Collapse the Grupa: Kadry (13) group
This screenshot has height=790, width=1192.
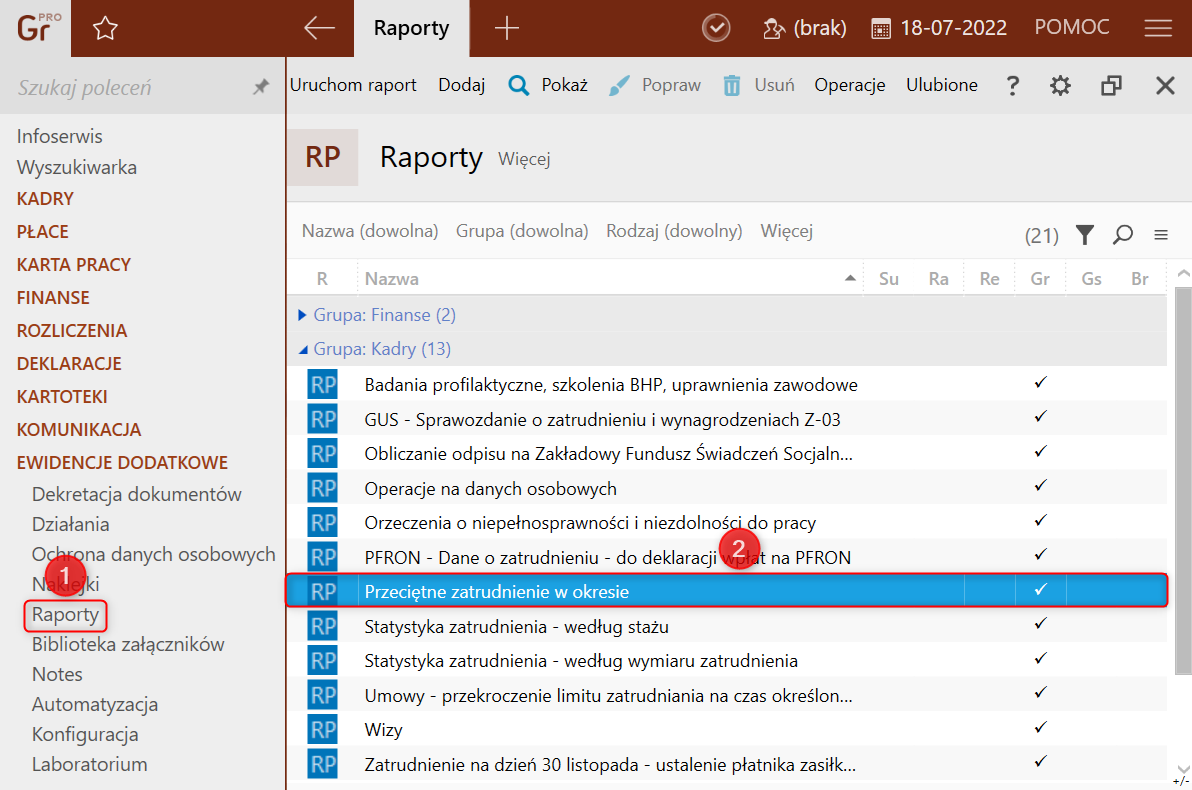303,350
